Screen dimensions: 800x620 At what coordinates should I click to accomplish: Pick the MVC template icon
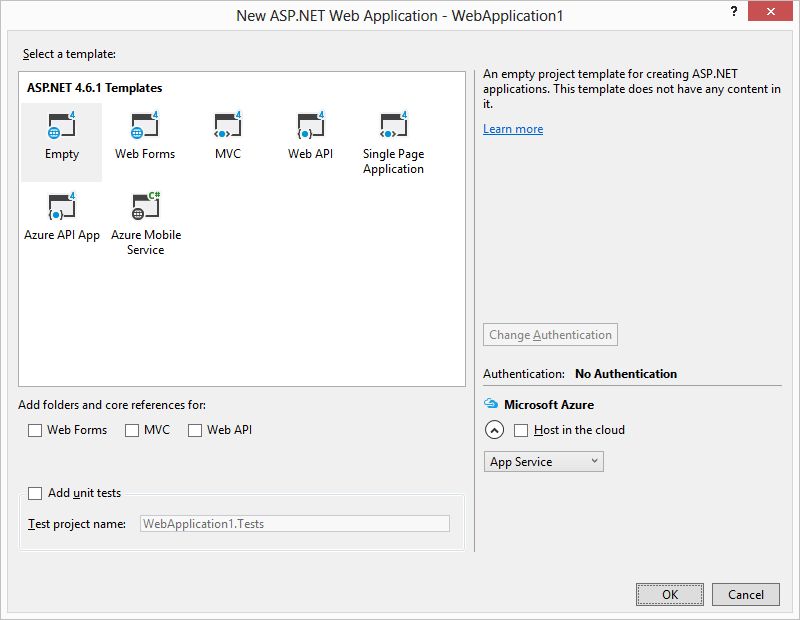tap(228, 125)
